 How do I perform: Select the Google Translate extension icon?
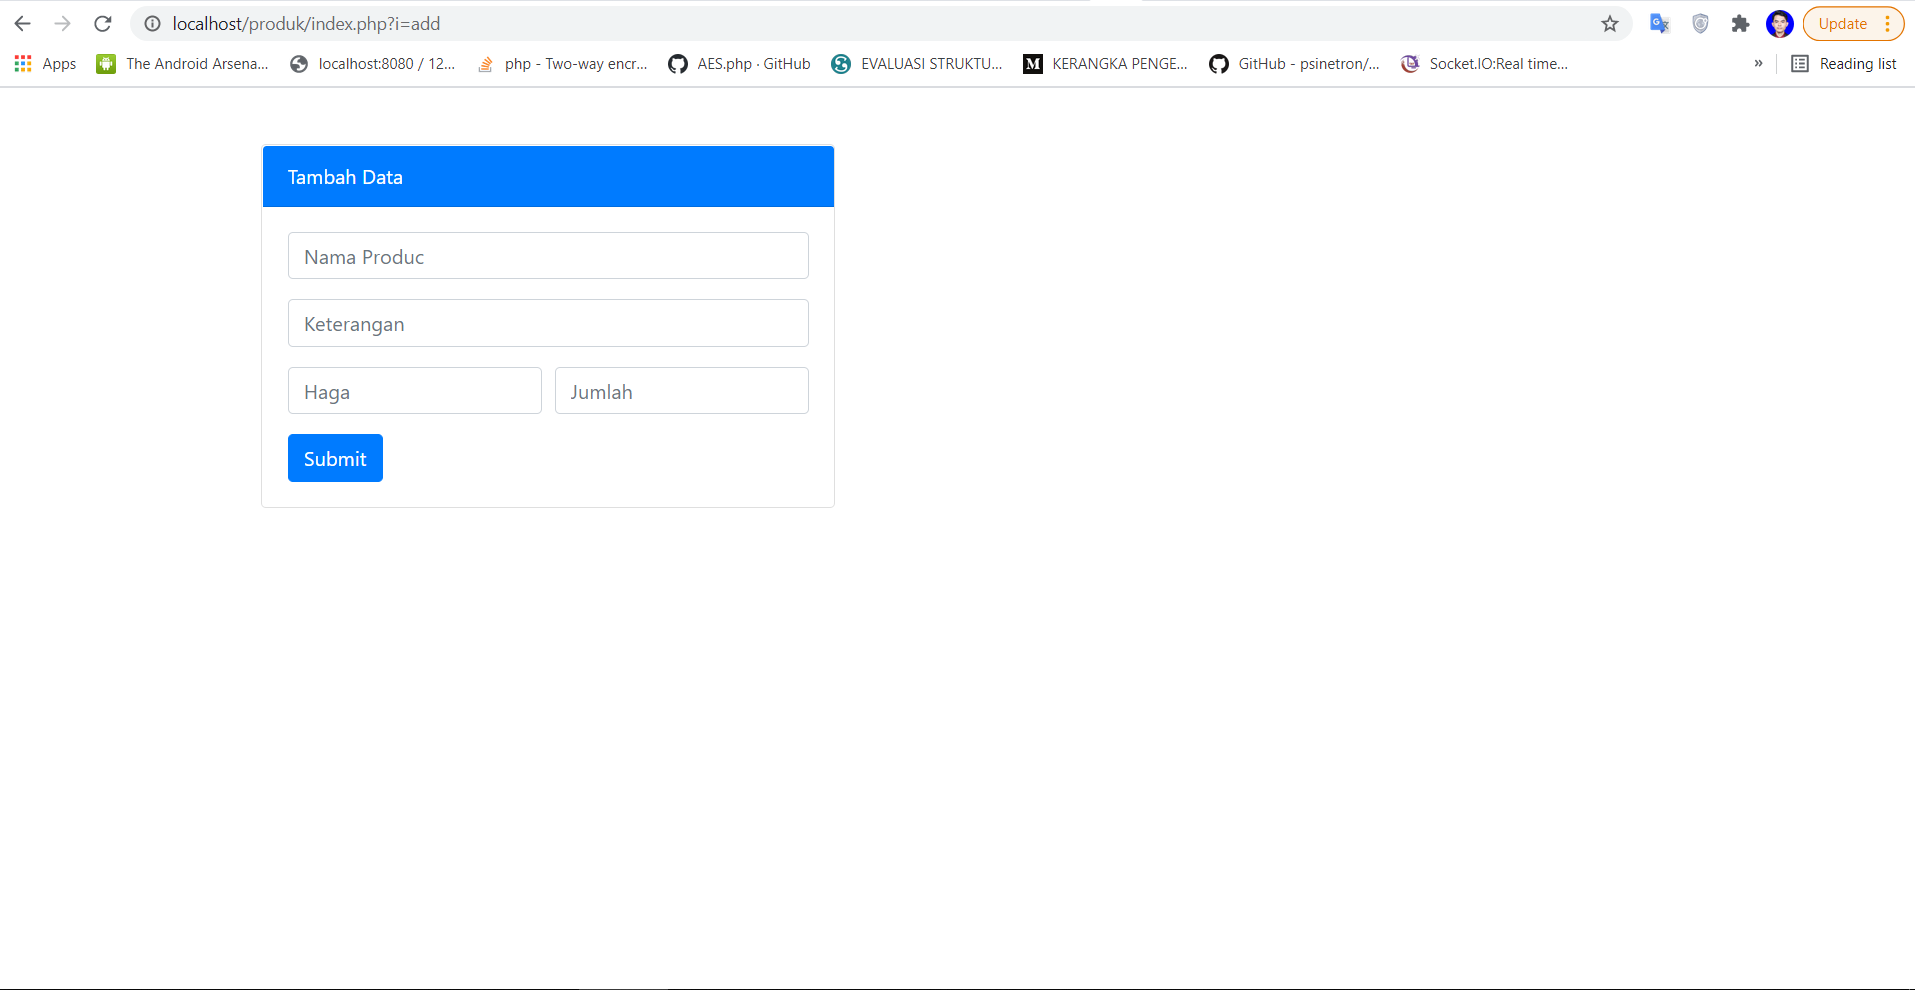[x=1660, y=23]
